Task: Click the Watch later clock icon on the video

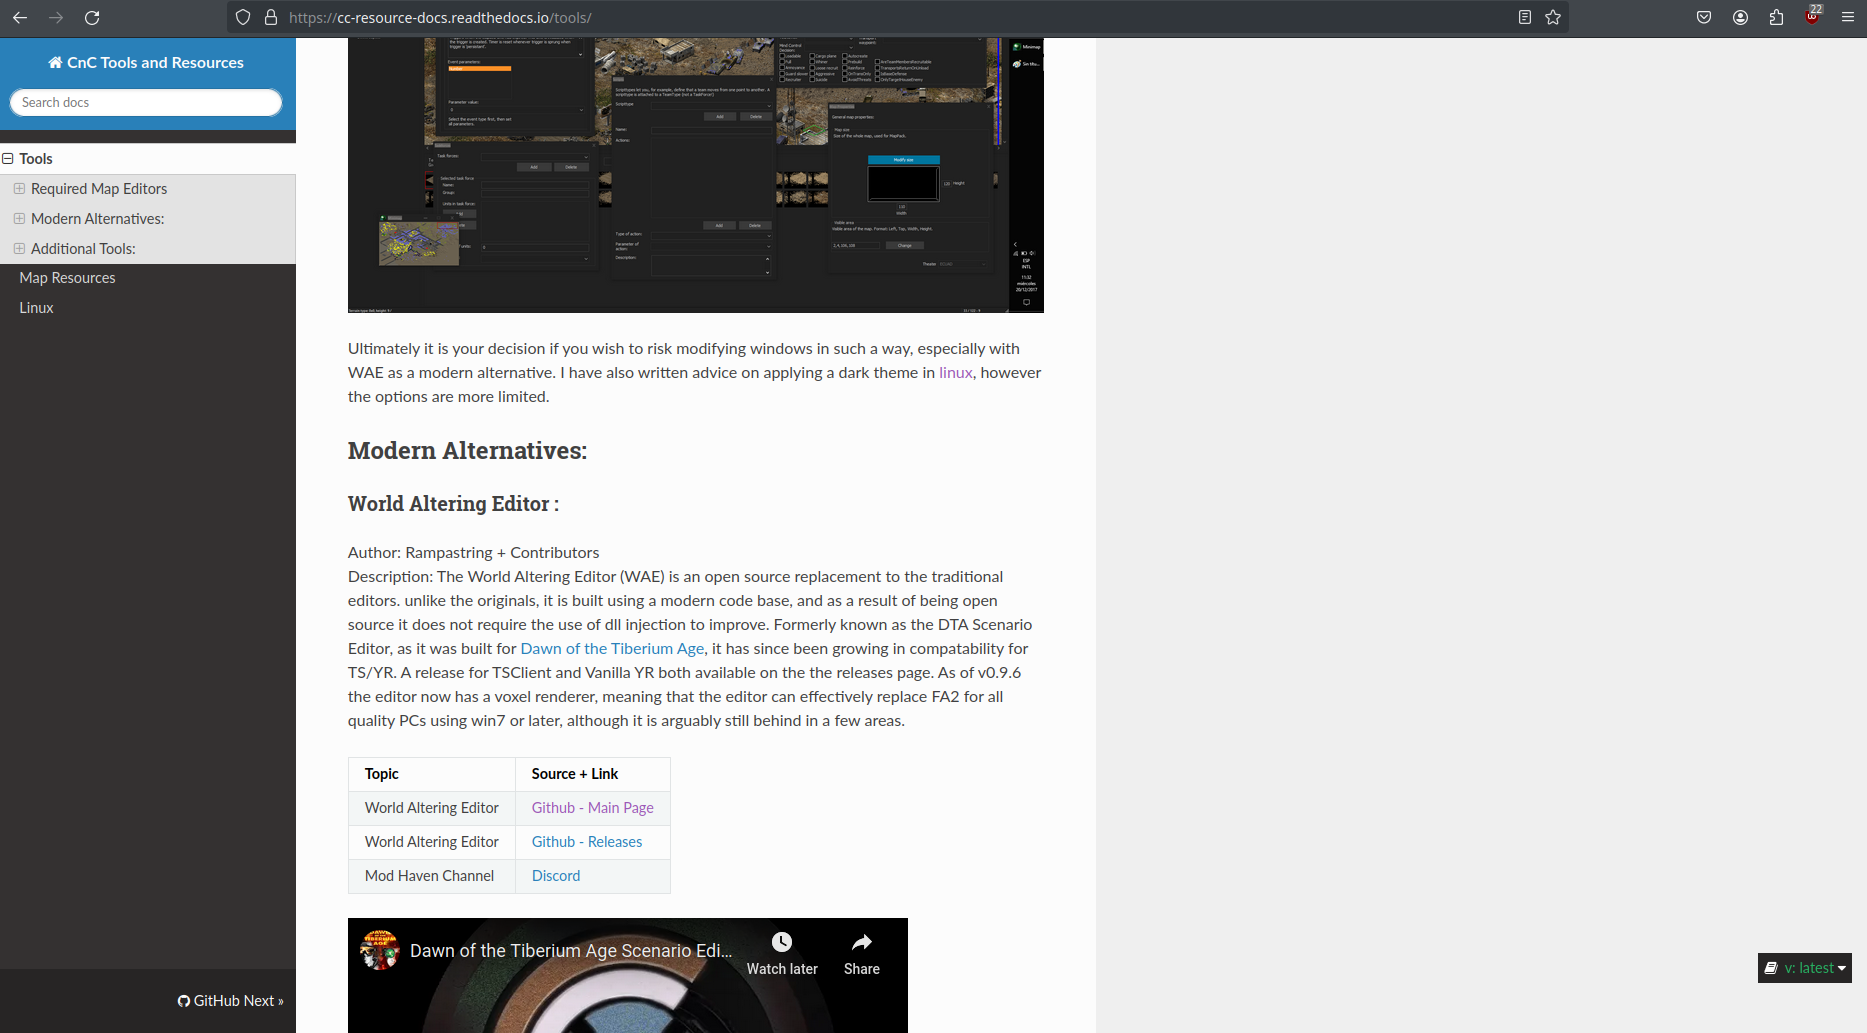Action: pos(781,941)
